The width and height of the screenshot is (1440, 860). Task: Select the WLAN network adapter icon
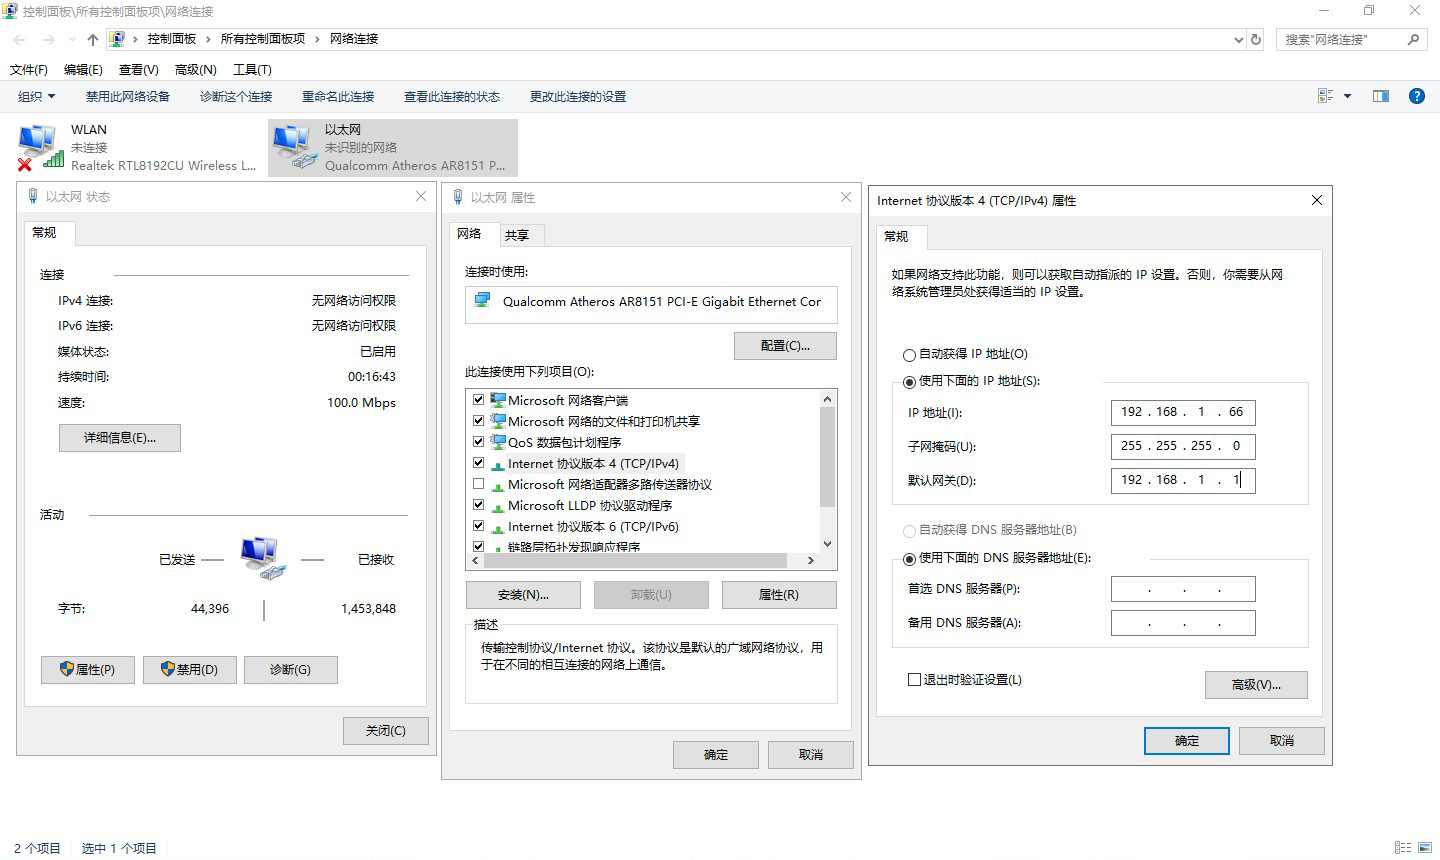pyautogui.click(x=38, y=147)
